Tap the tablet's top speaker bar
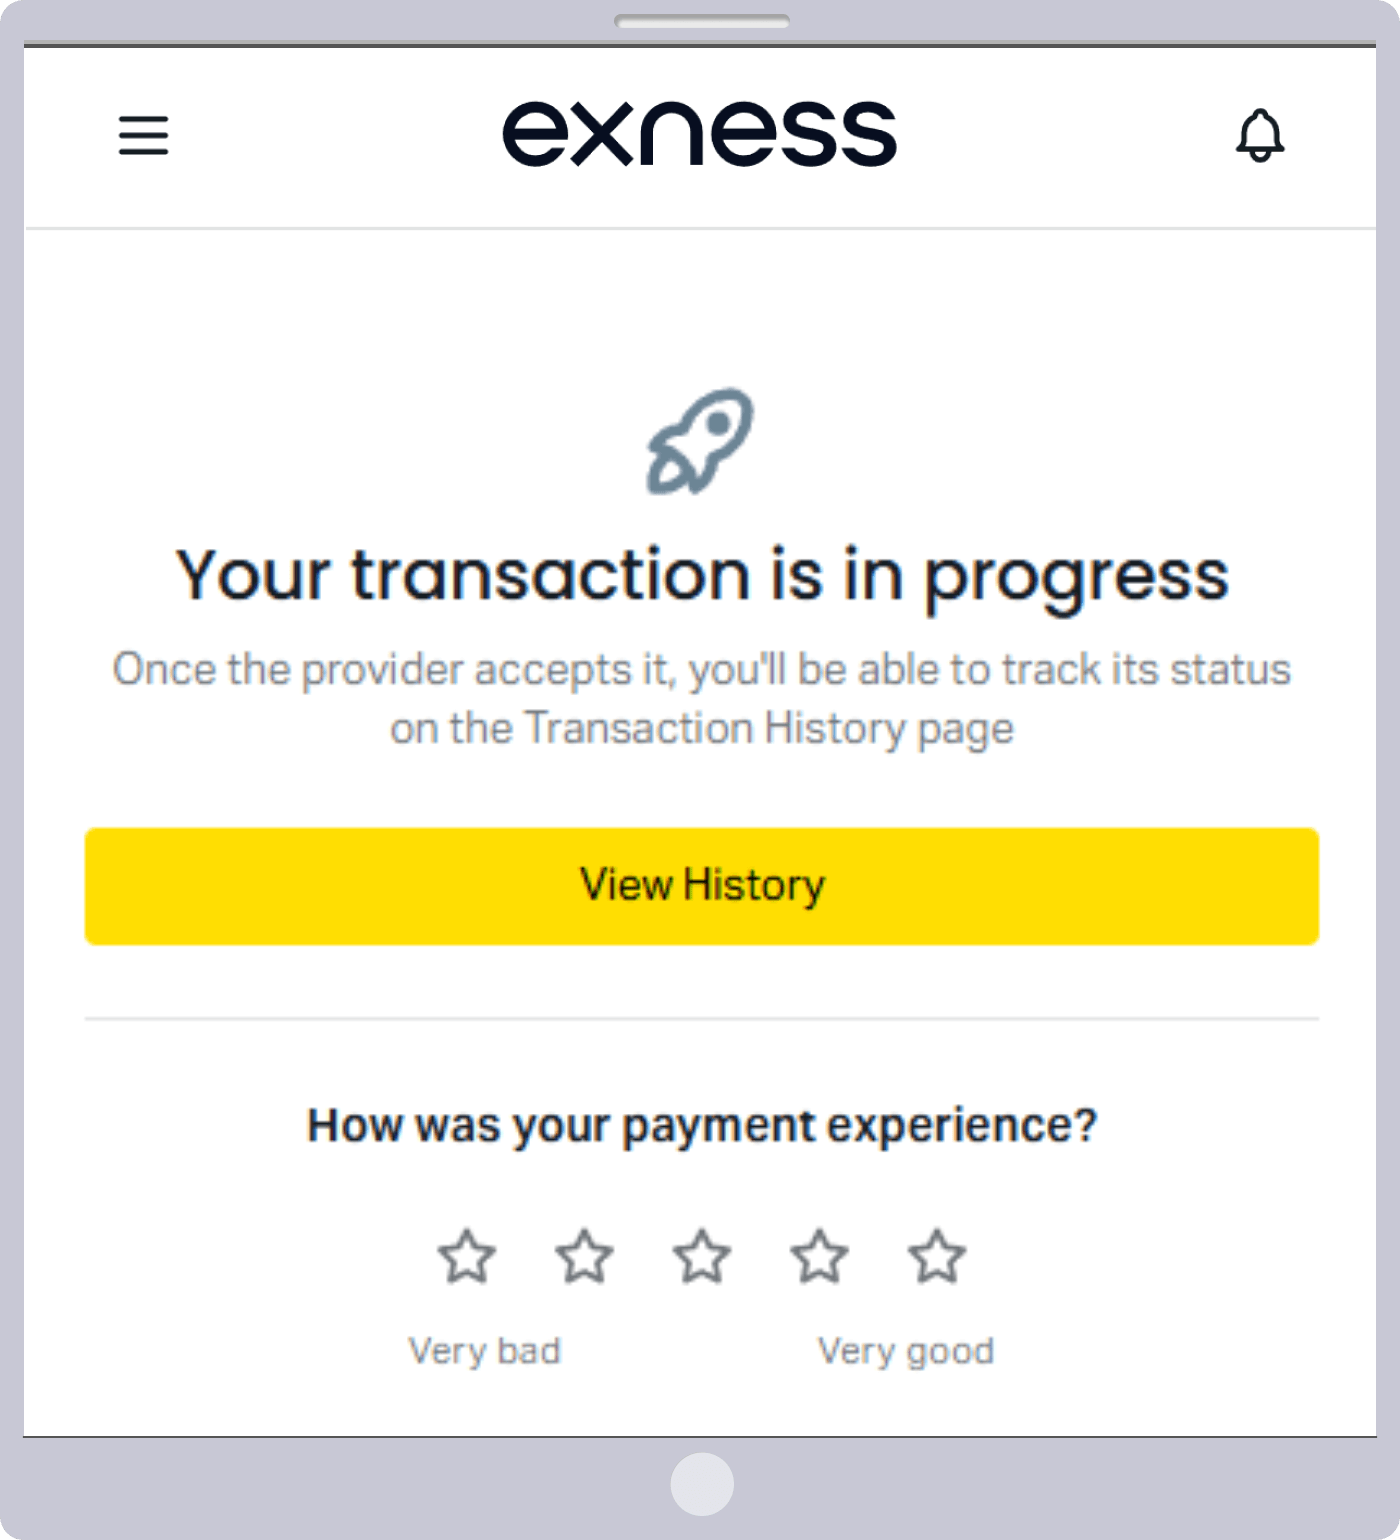Image resolution: width=1400 pixels, height=1540 pixels. 702,21
